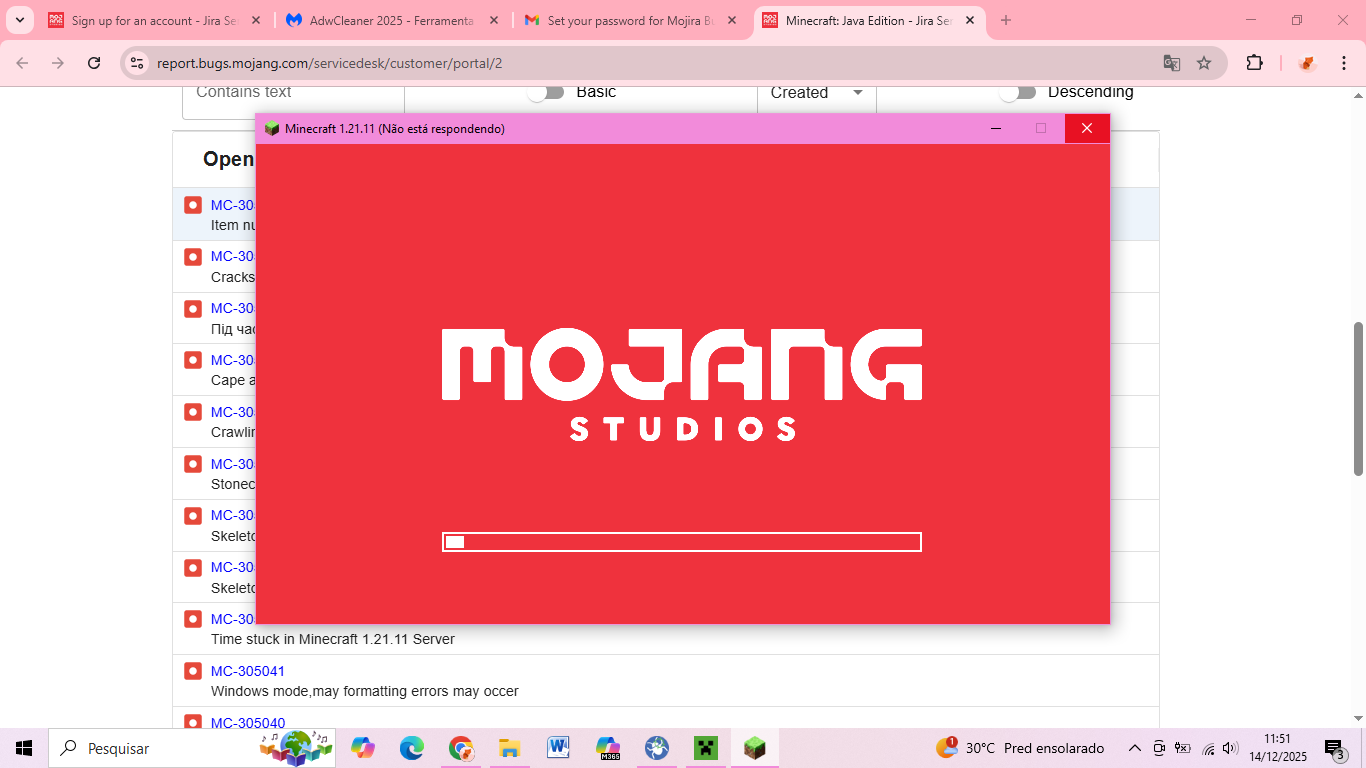This screenshot has height=768, width=1366.
Task: Open Microsoft 365 app on the taskbar
Action: 607,748
